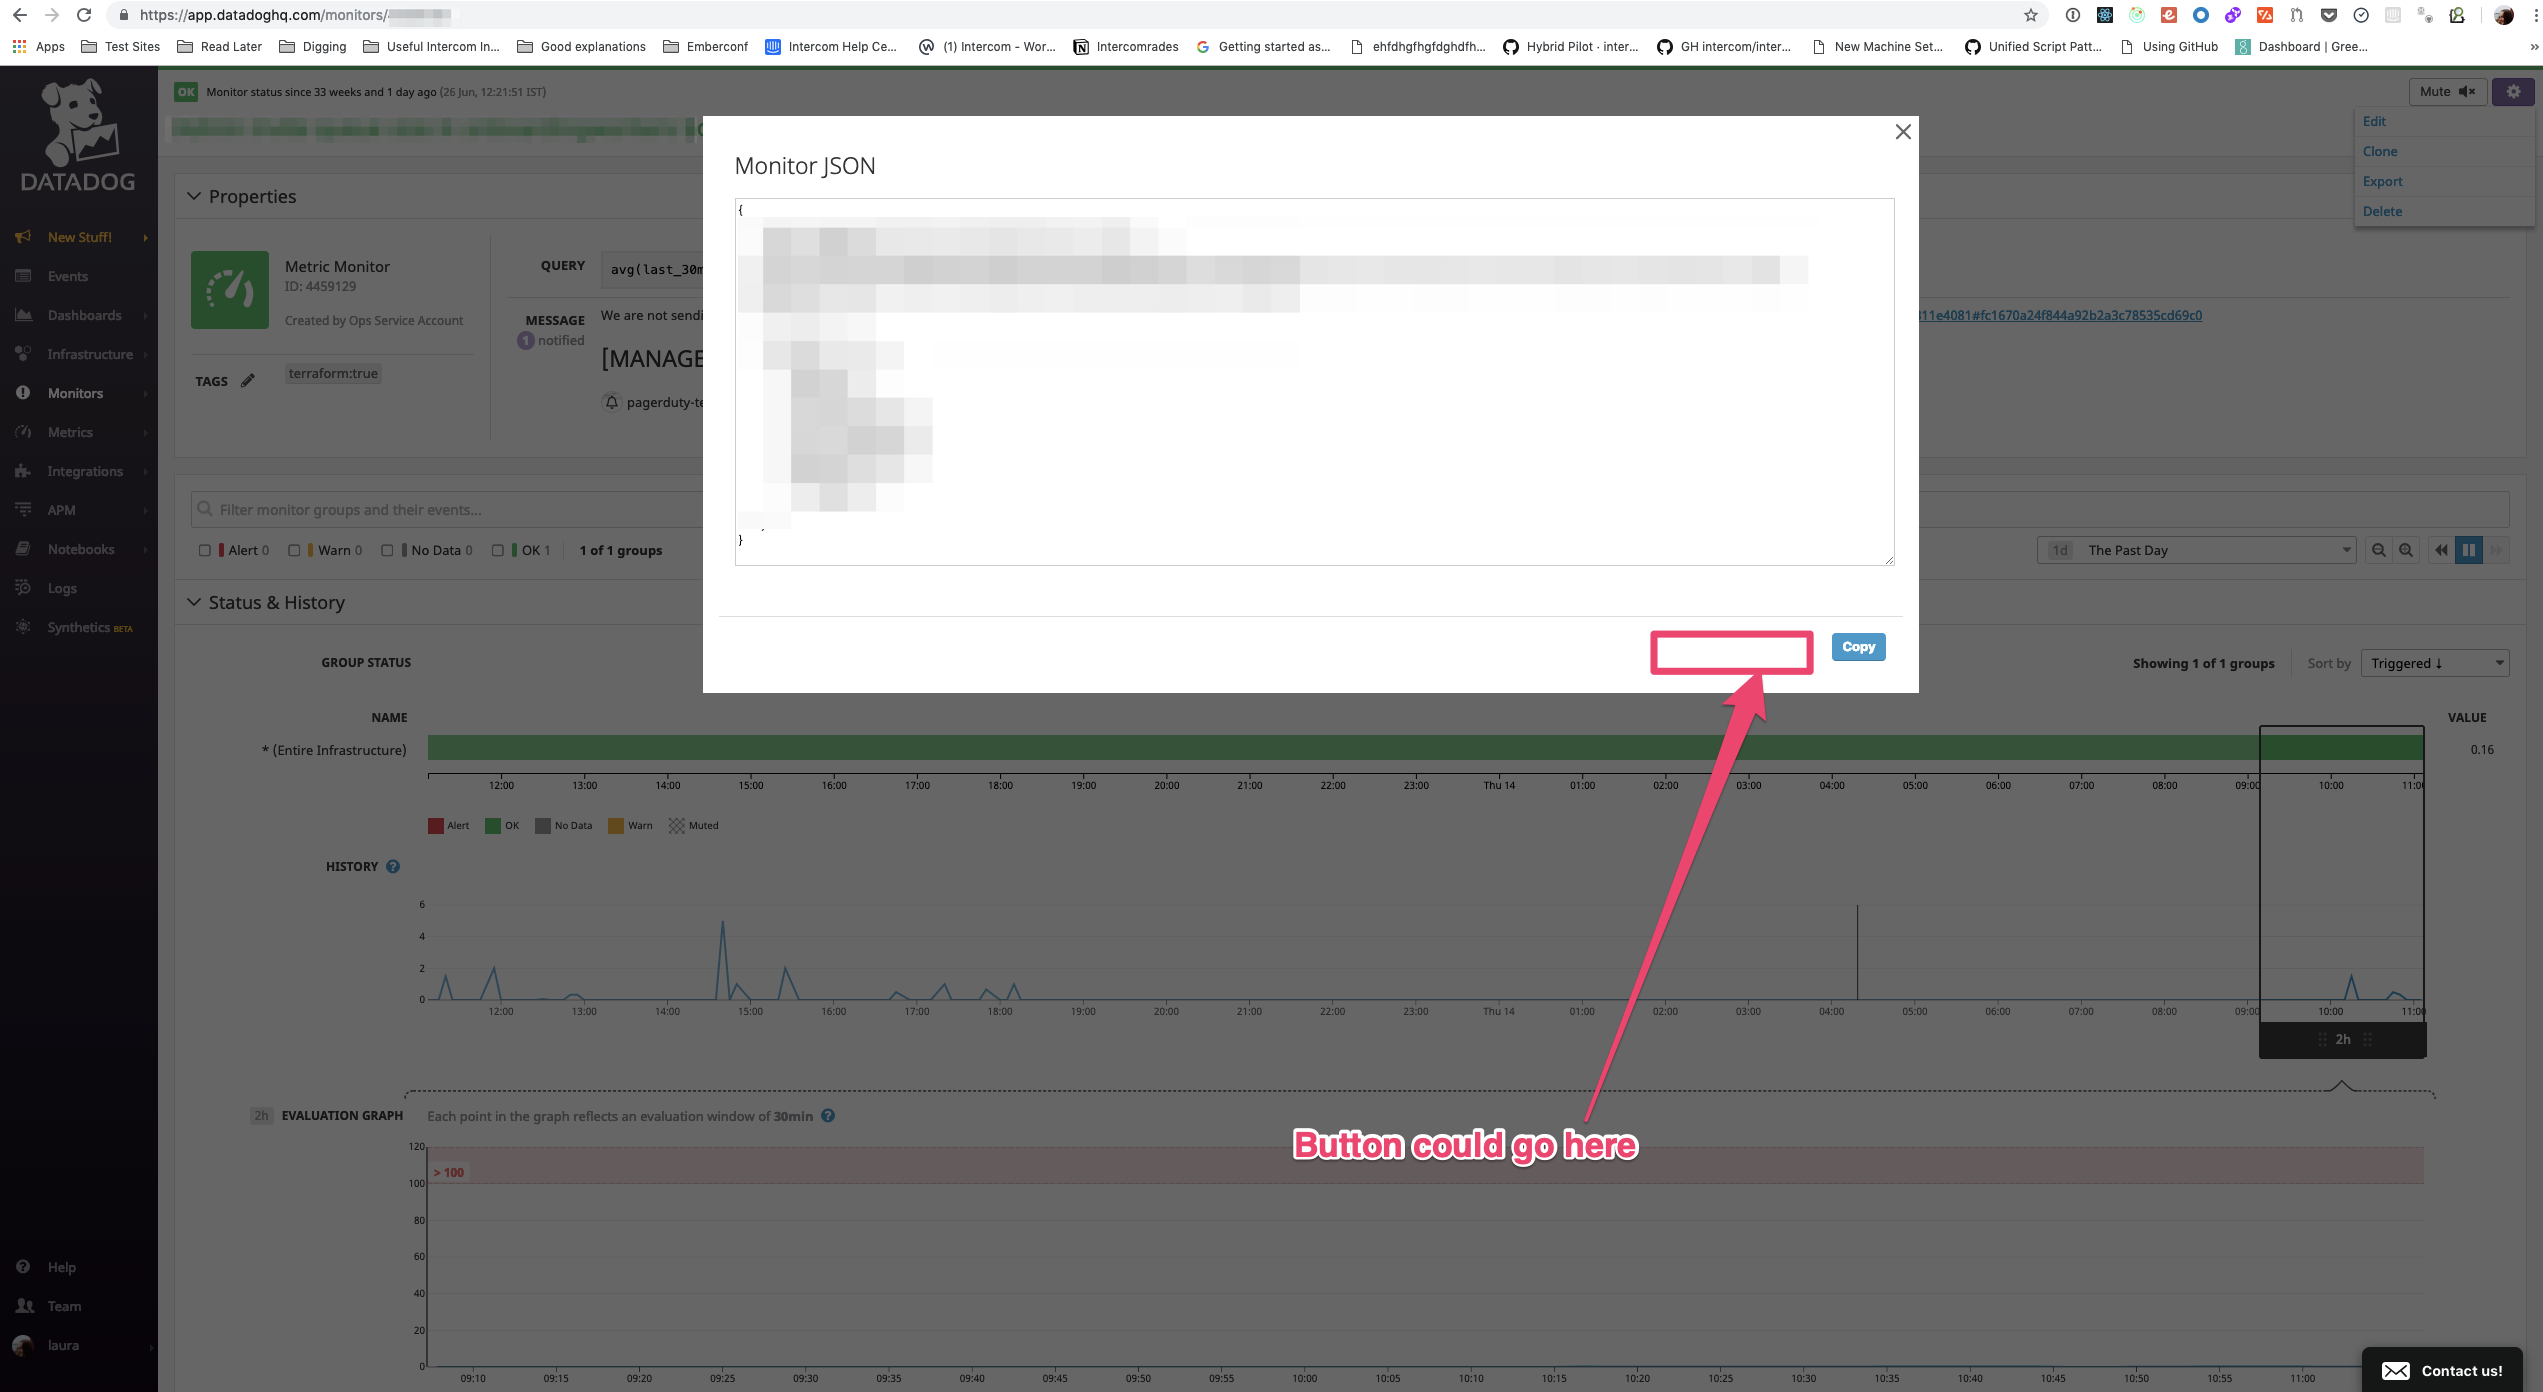Reload the browser page
2543x1392 pixels.
coord(84,15)
